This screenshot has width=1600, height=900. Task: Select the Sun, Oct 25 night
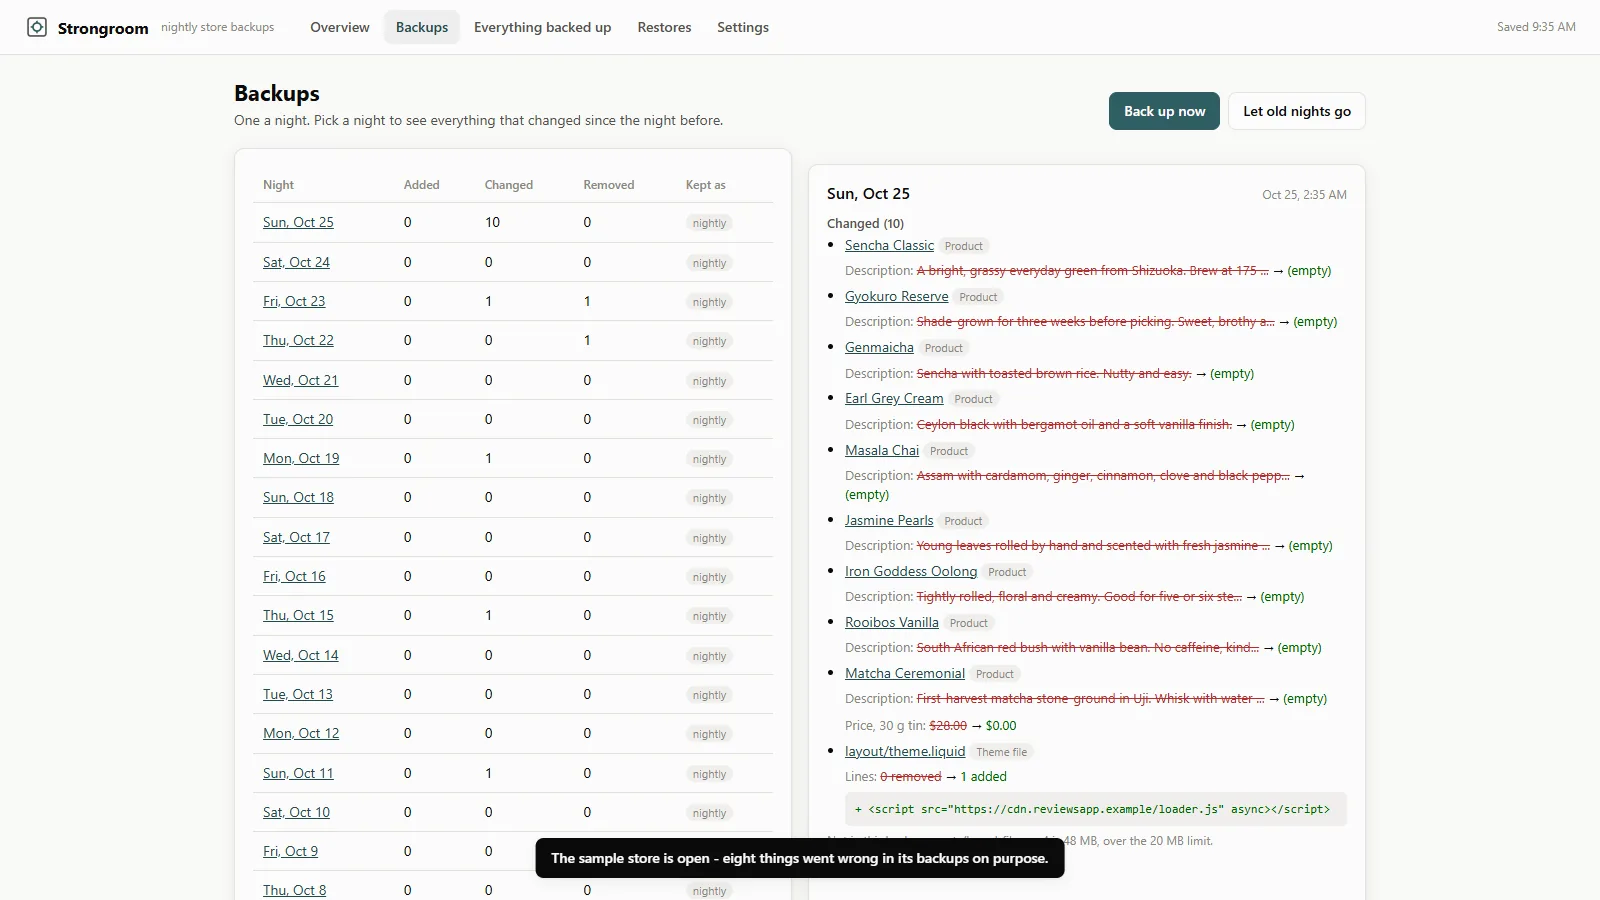click(x=298, y=222)
